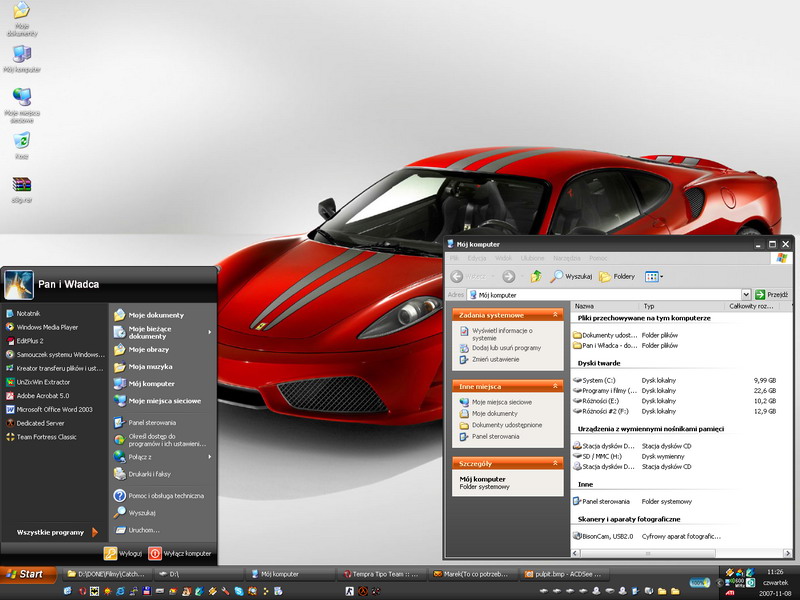The width and height of the screenshot is (800, 600).
Task: Click the Wyłącz komputer button
Action: [x=181, y=553]
